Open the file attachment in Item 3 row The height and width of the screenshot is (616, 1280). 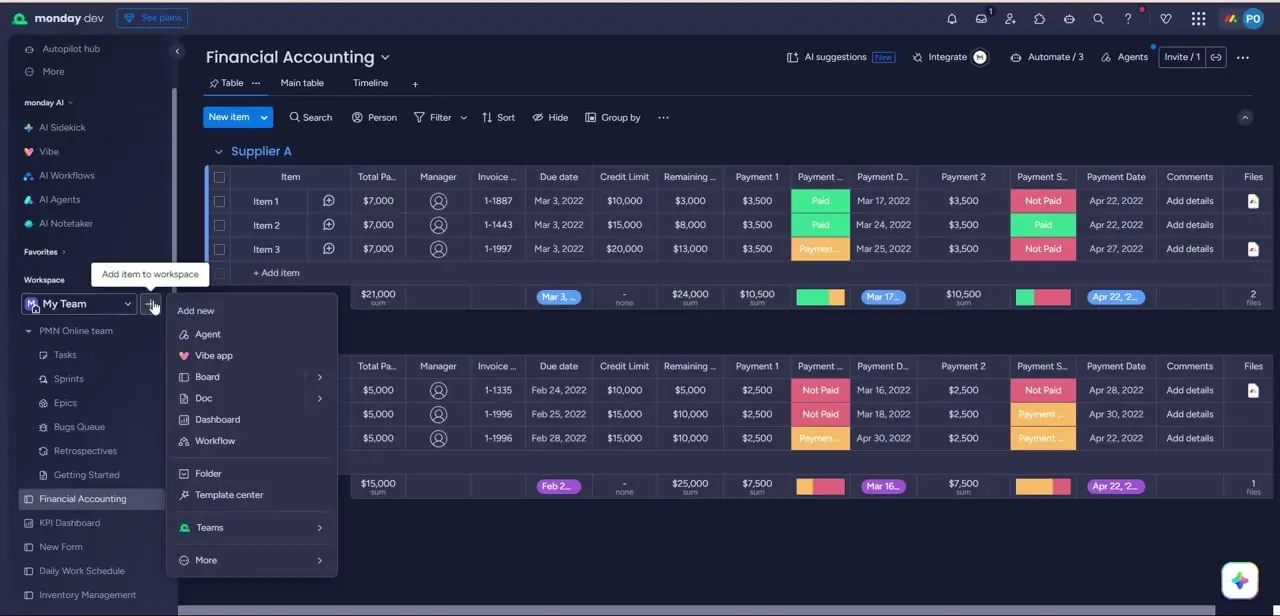[x=1253, y=249]
